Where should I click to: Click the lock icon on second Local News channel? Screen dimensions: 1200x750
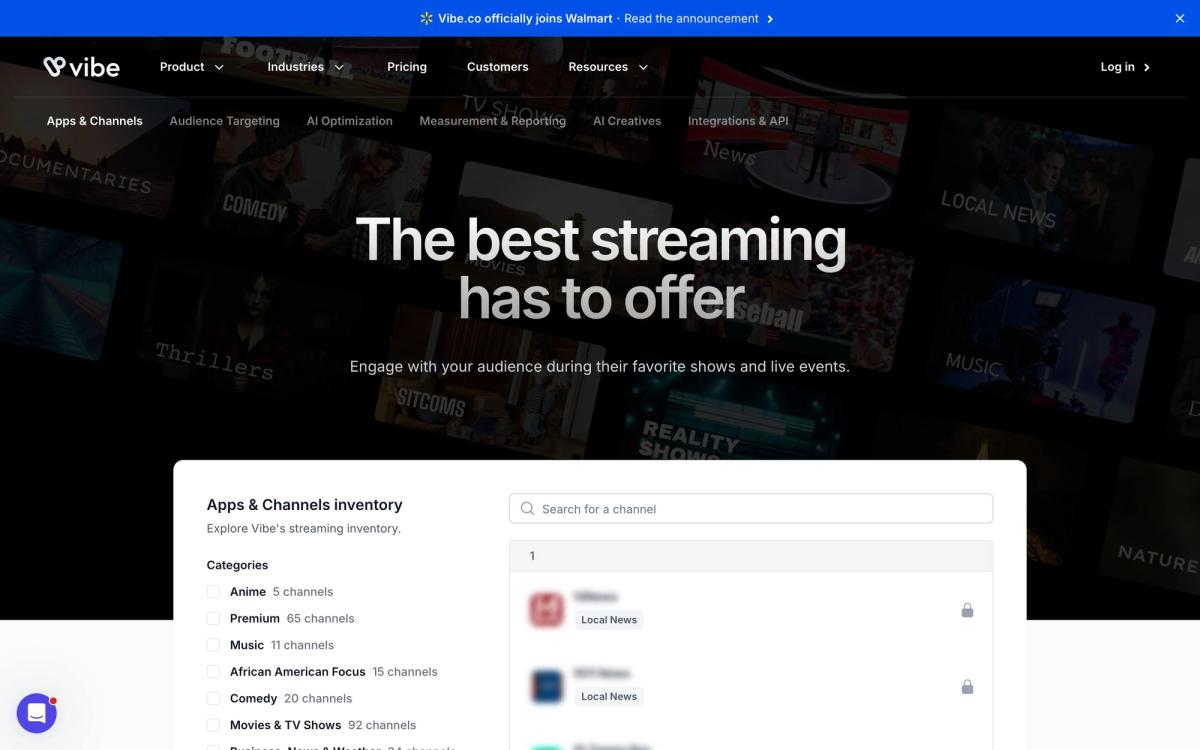(x=967, y=687)
